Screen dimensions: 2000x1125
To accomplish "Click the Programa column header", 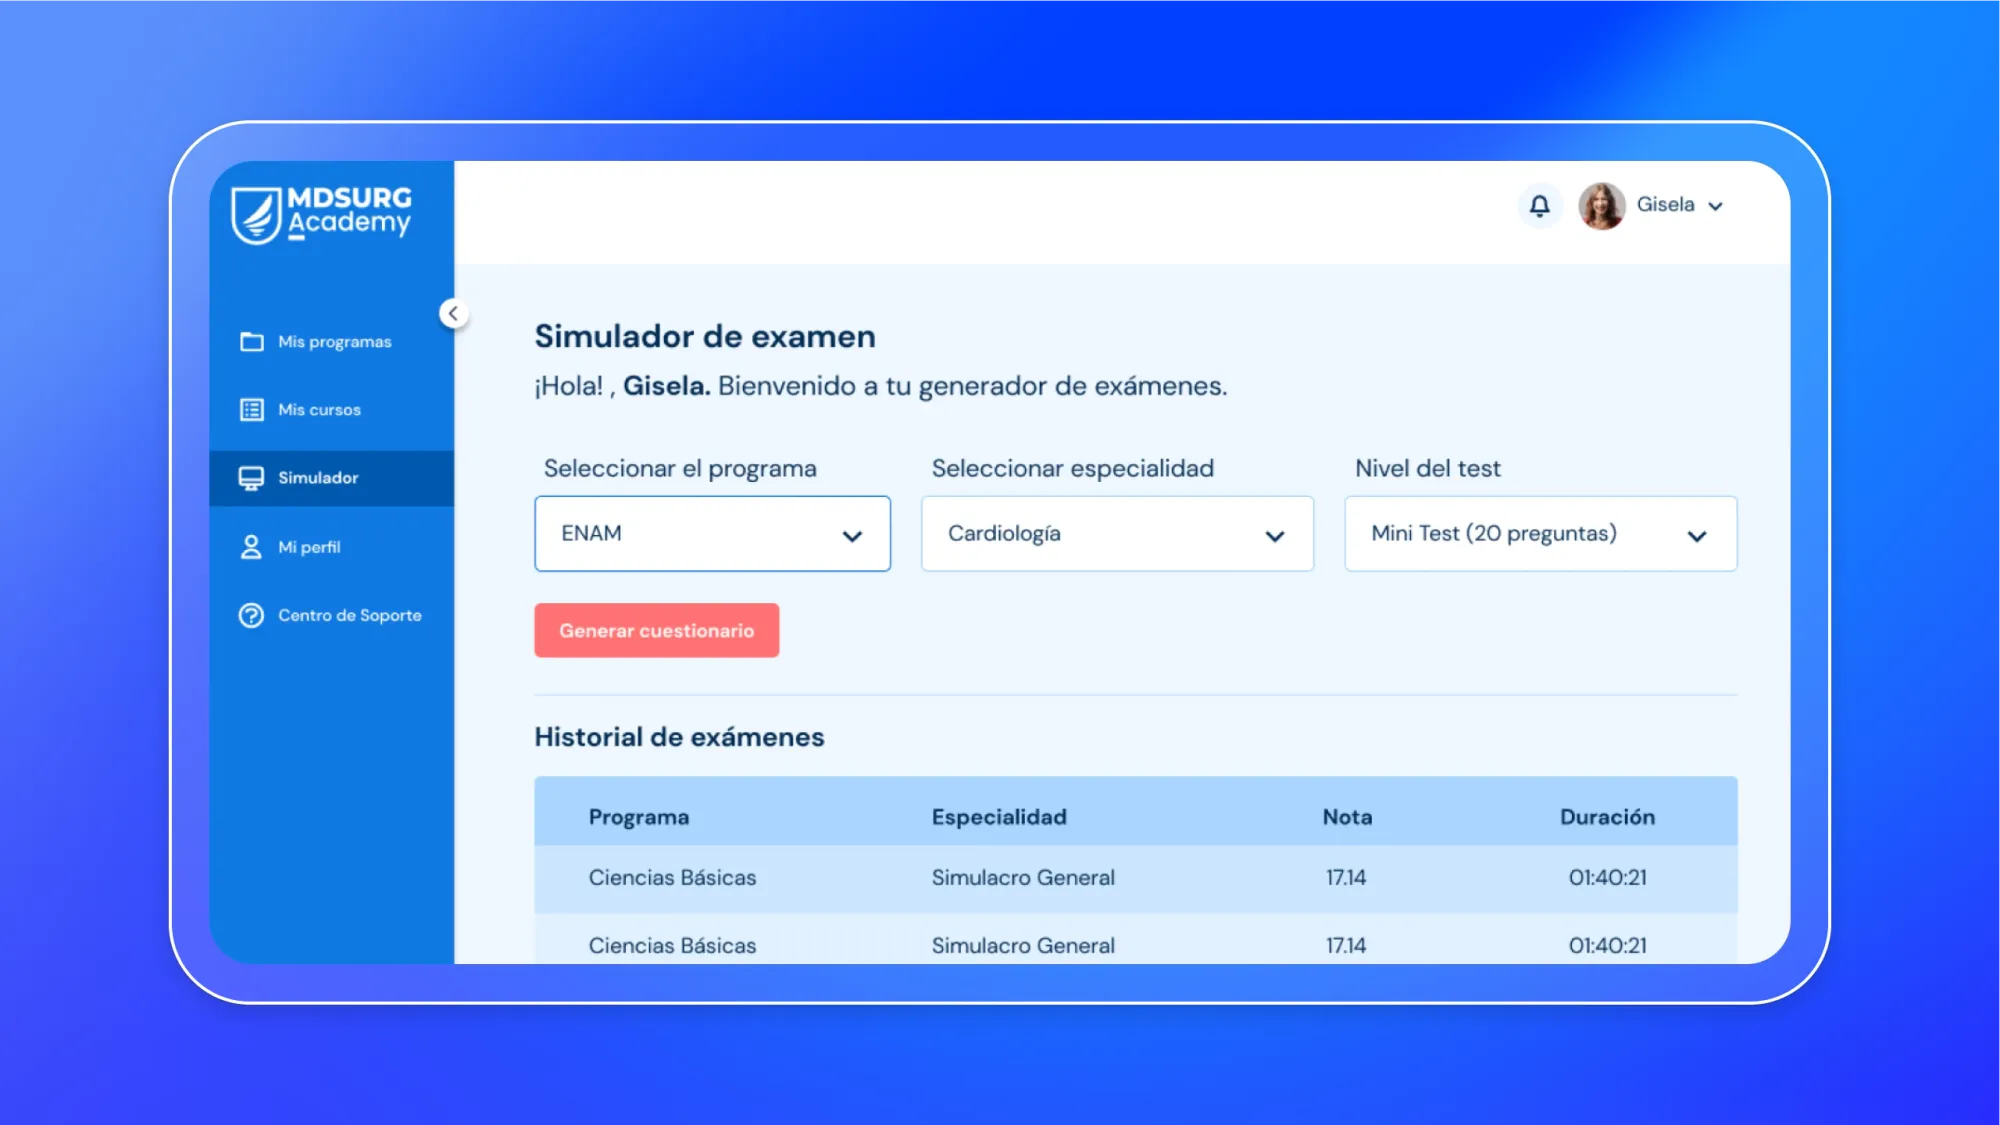I will 639,816.
